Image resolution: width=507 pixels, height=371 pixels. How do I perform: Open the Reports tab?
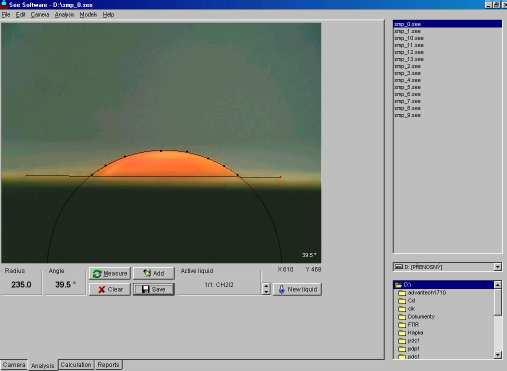tap(108, 365)
